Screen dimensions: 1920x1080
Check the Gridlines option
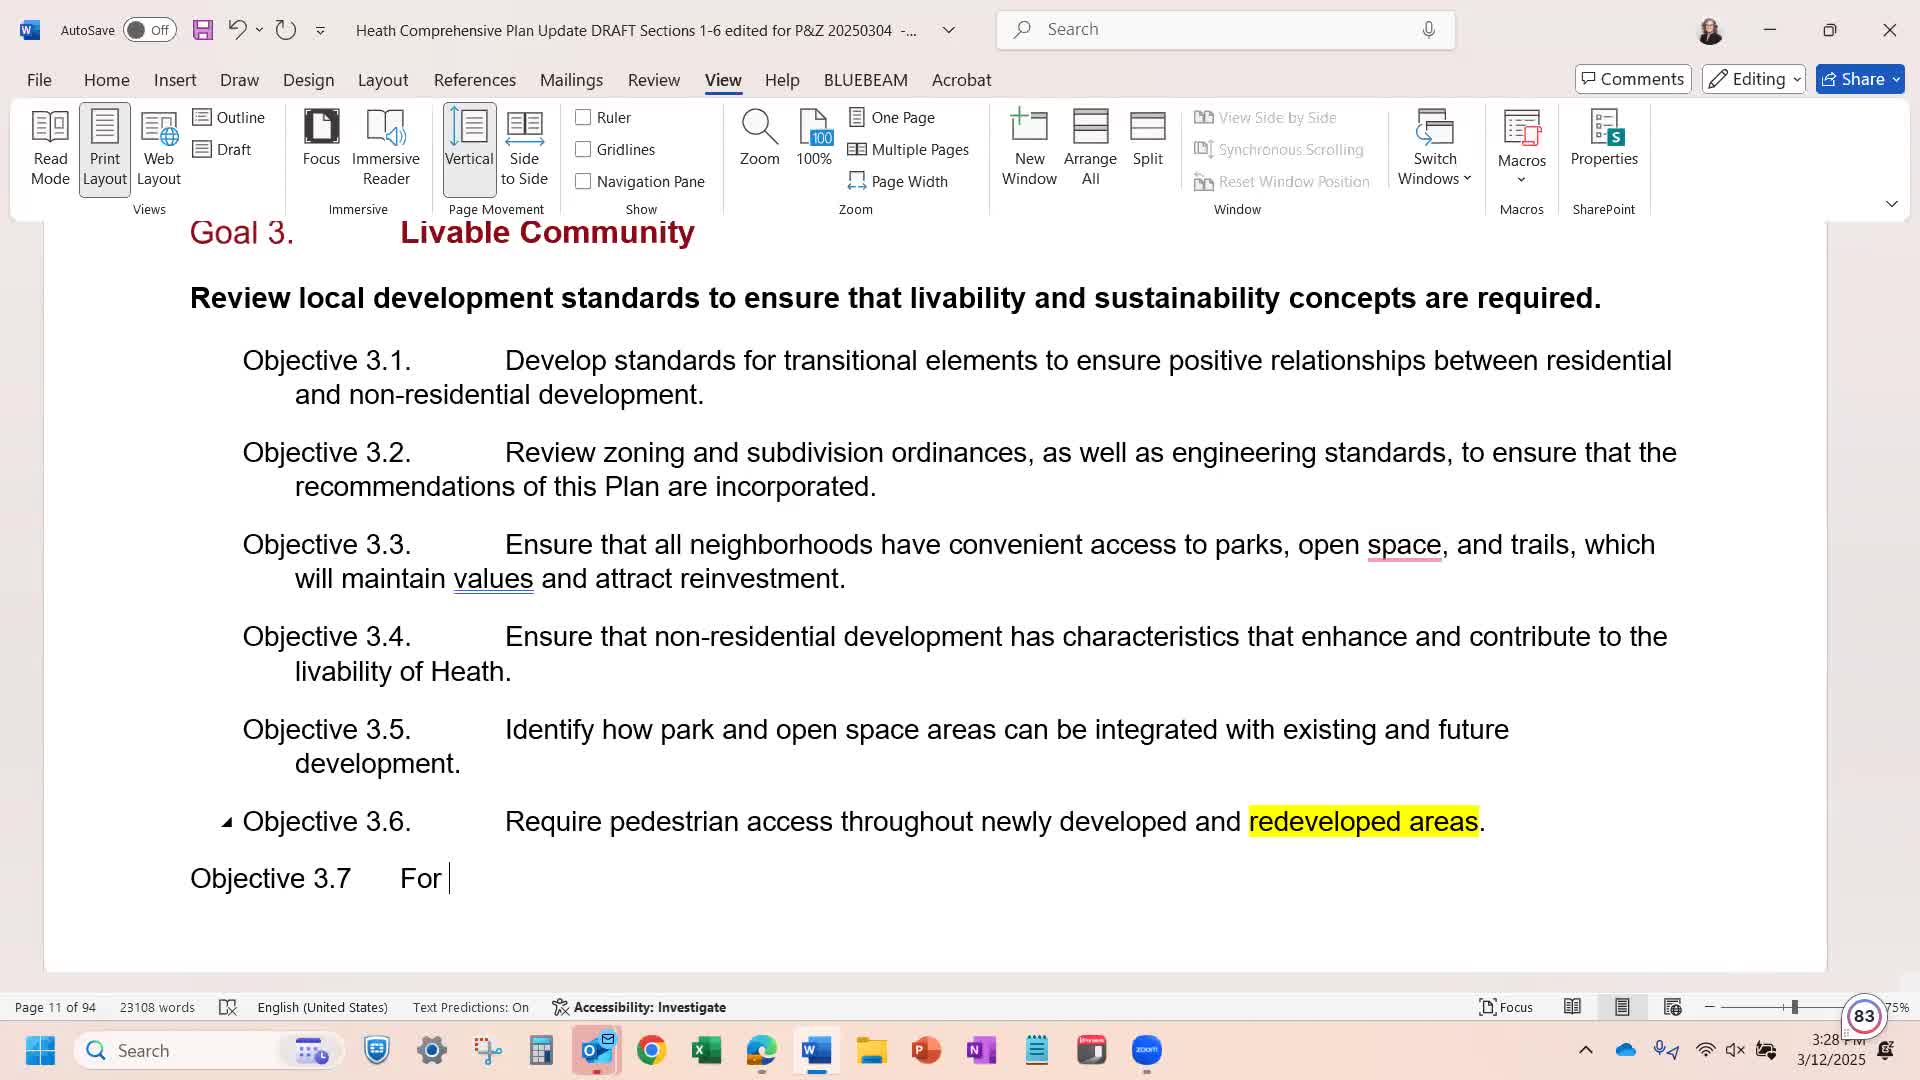click(x=583, y=150)
